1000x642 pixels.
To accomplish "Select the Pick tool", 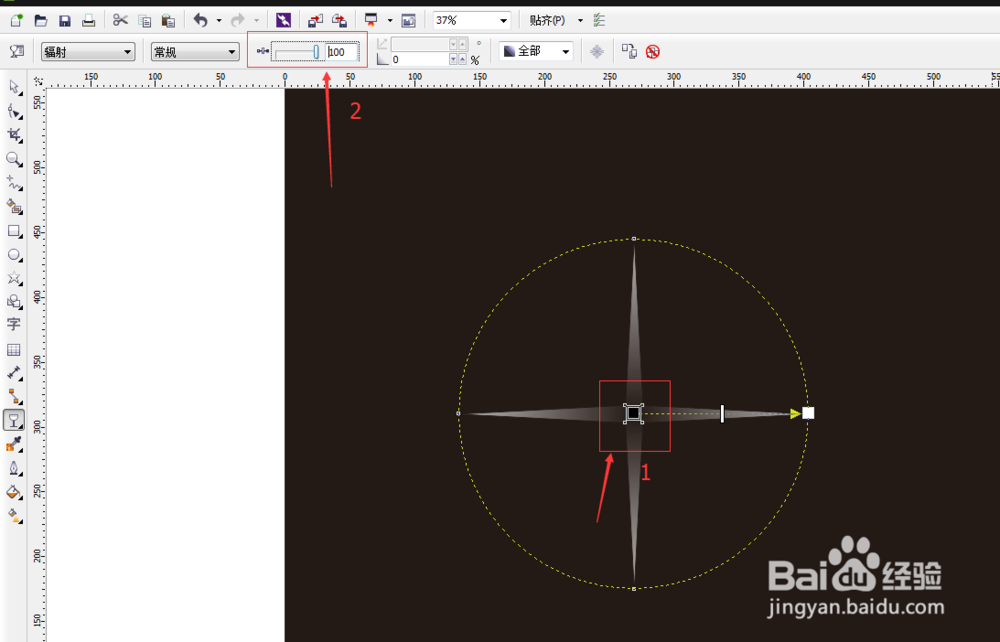I will point(14,88).
